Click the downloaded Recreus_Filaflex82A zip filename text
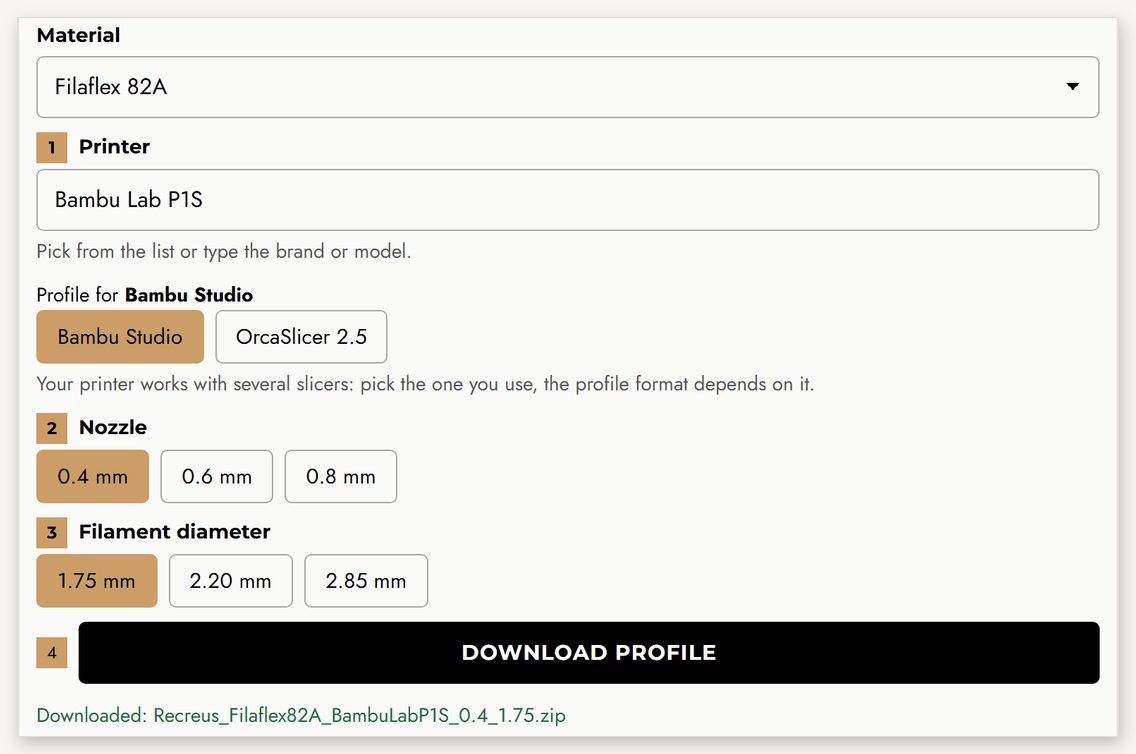Screen dimensions: 1136x754 click(359, 716)
